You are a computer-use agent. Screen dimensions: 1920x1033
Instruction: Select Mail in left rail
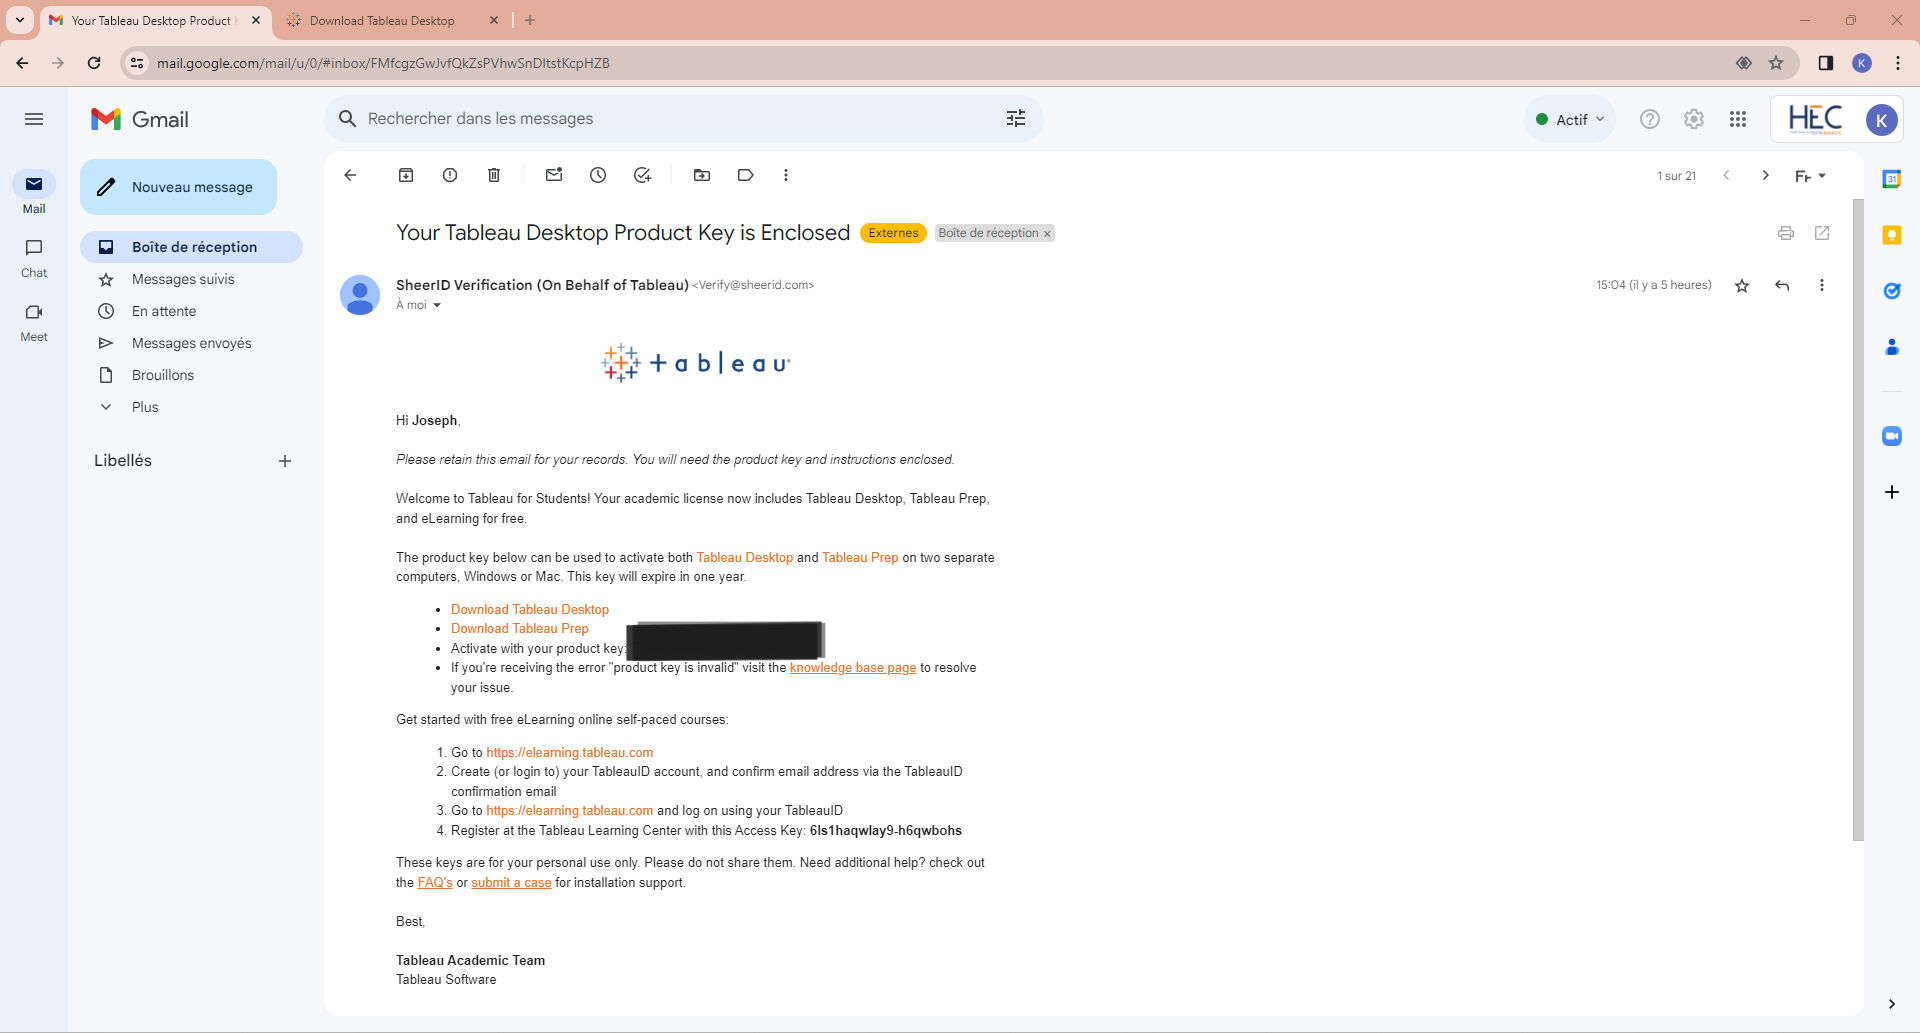click(34, 193)
